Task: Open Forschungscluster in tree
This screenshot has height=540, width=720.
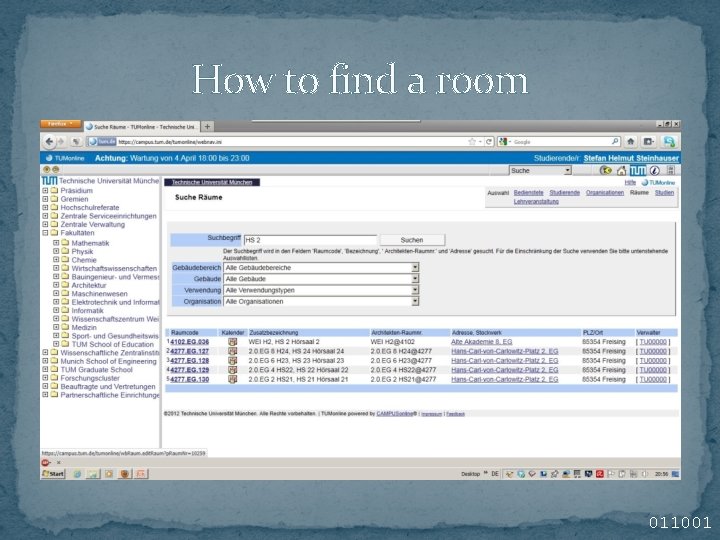Action: [90, 378]
